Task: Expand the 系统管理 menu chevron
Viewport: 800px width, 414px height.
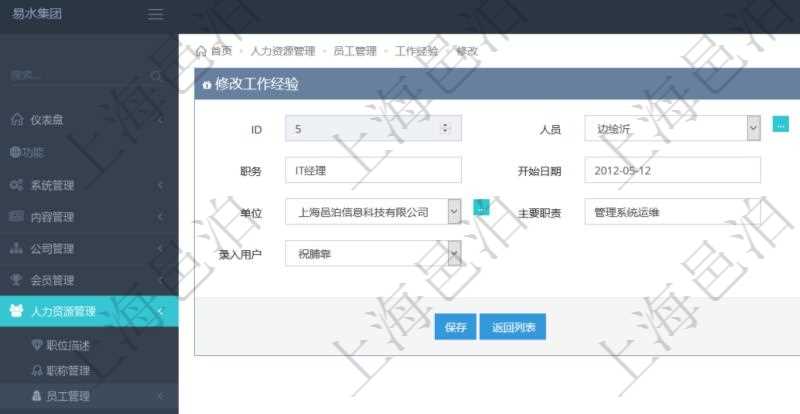Action: (x=161, y=185)
